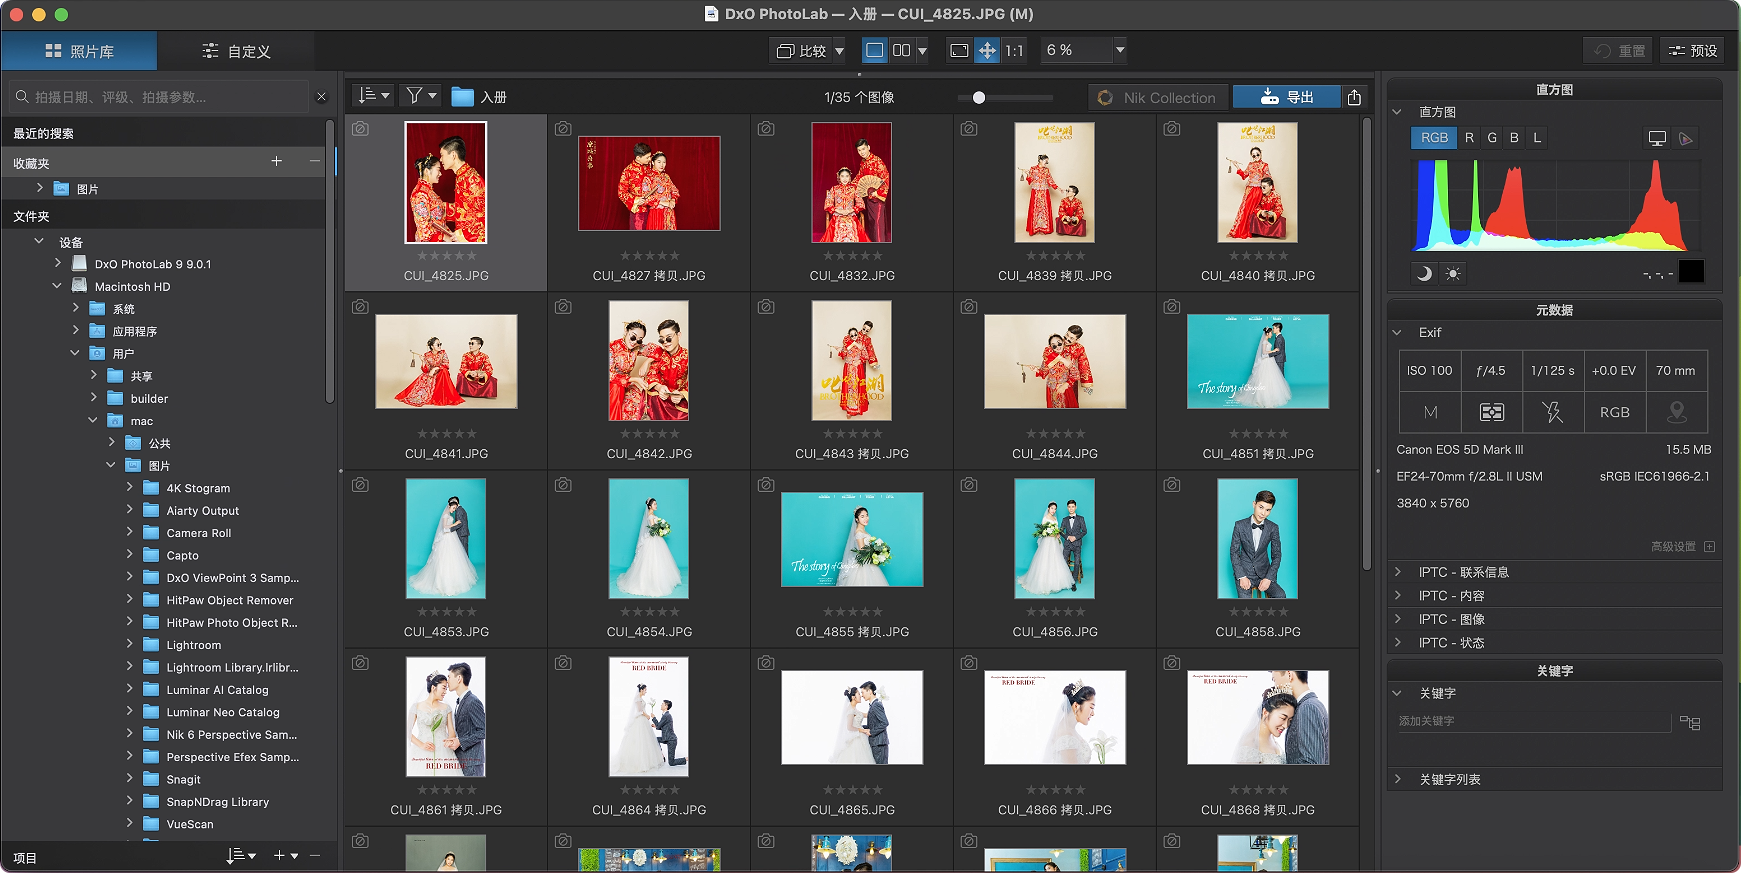Switch to the 自定义 tab
Screen dimensions: 1741x873
[x=236, y=51]
